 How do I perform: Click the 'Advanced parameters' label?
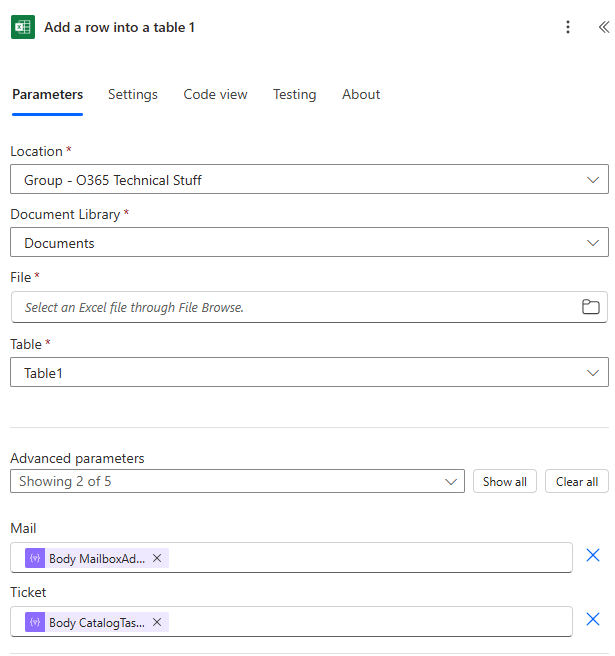click(x=77, y=459)
